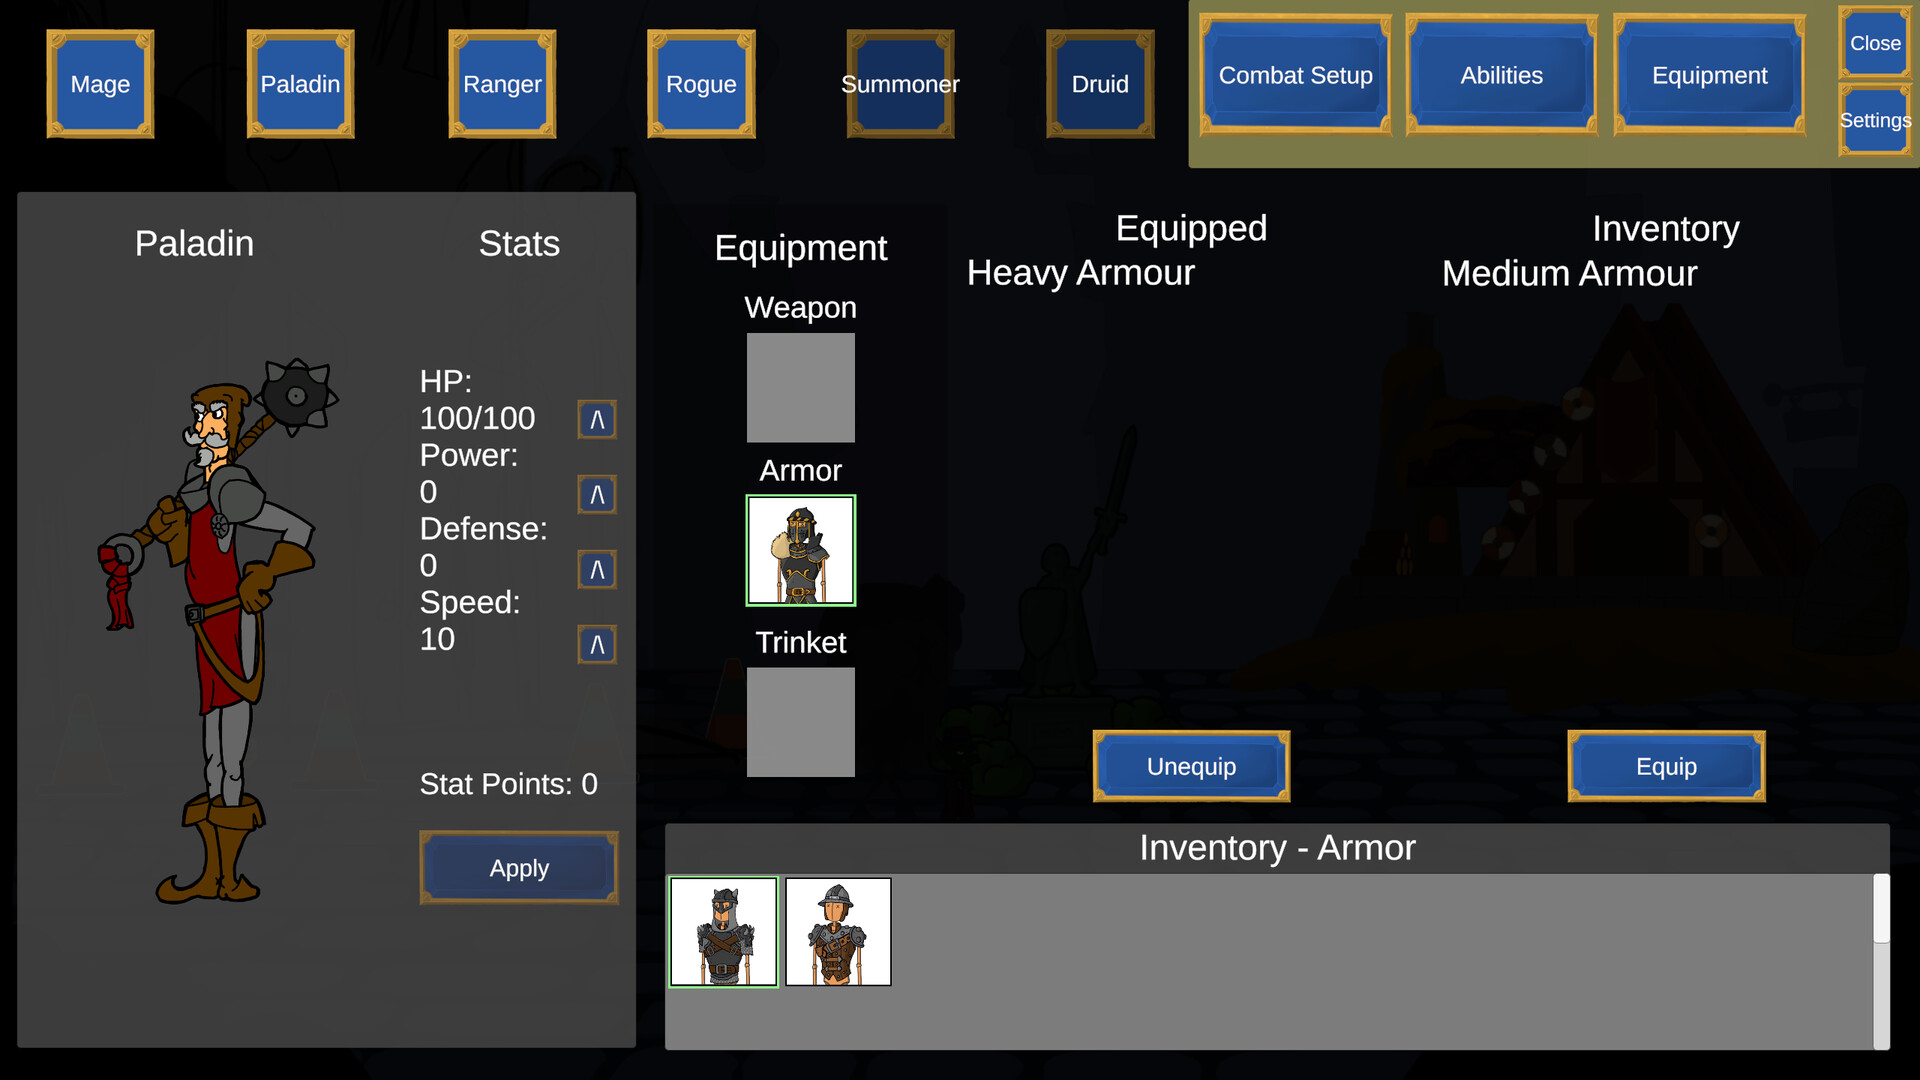
Task: Click the empty Weapon equipment slot
Action: point(800,387)
